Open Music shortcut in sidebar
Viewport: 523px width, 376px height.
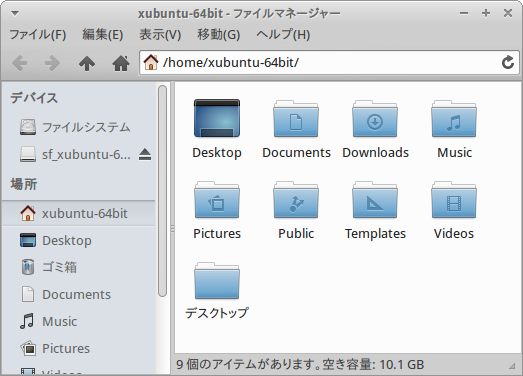[79, 321]
